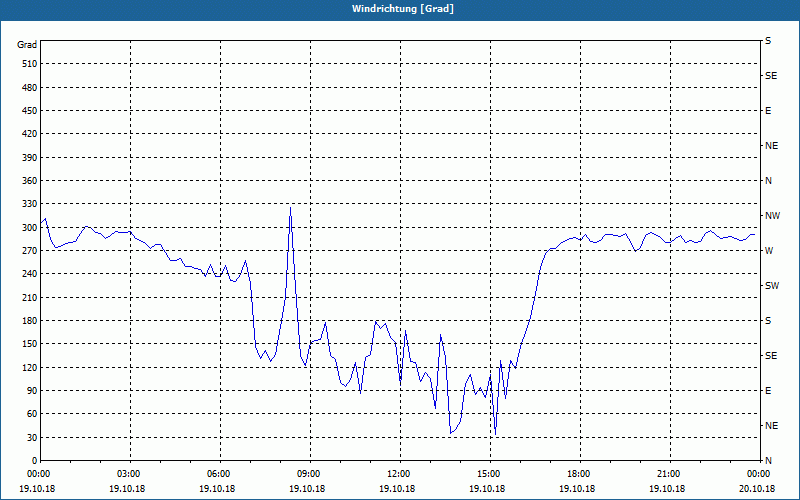
Task: Click the 0 value at y-axis bottom
Action: [x=34, y=461]
